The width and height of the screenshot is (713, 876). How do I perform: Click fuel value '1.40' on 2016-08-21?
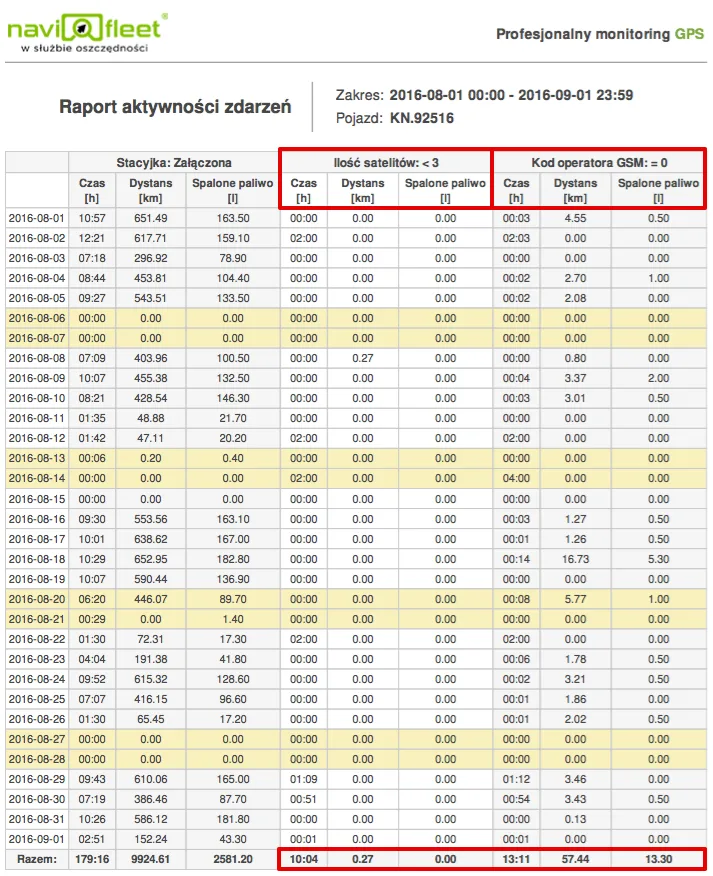pos(233,620)
